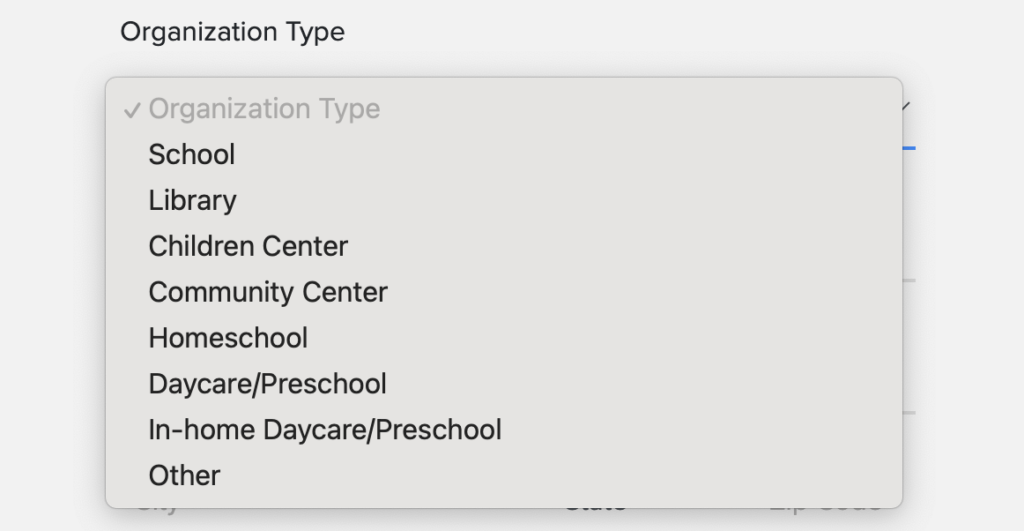1024x531 pixels.
Task: Click the checkmark beside Organization Type placeholder
Action: (131, 109)
